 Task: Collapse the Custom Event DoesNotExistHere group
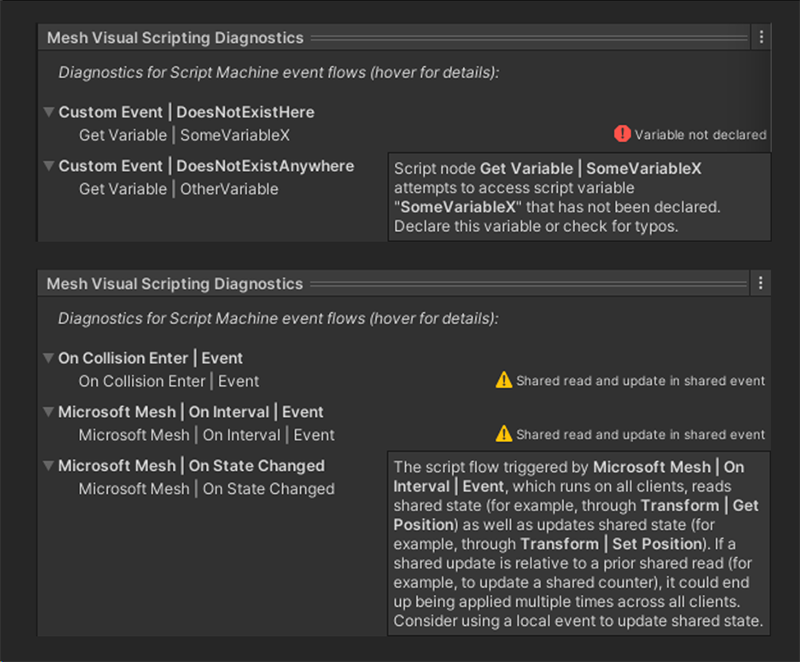49,112
